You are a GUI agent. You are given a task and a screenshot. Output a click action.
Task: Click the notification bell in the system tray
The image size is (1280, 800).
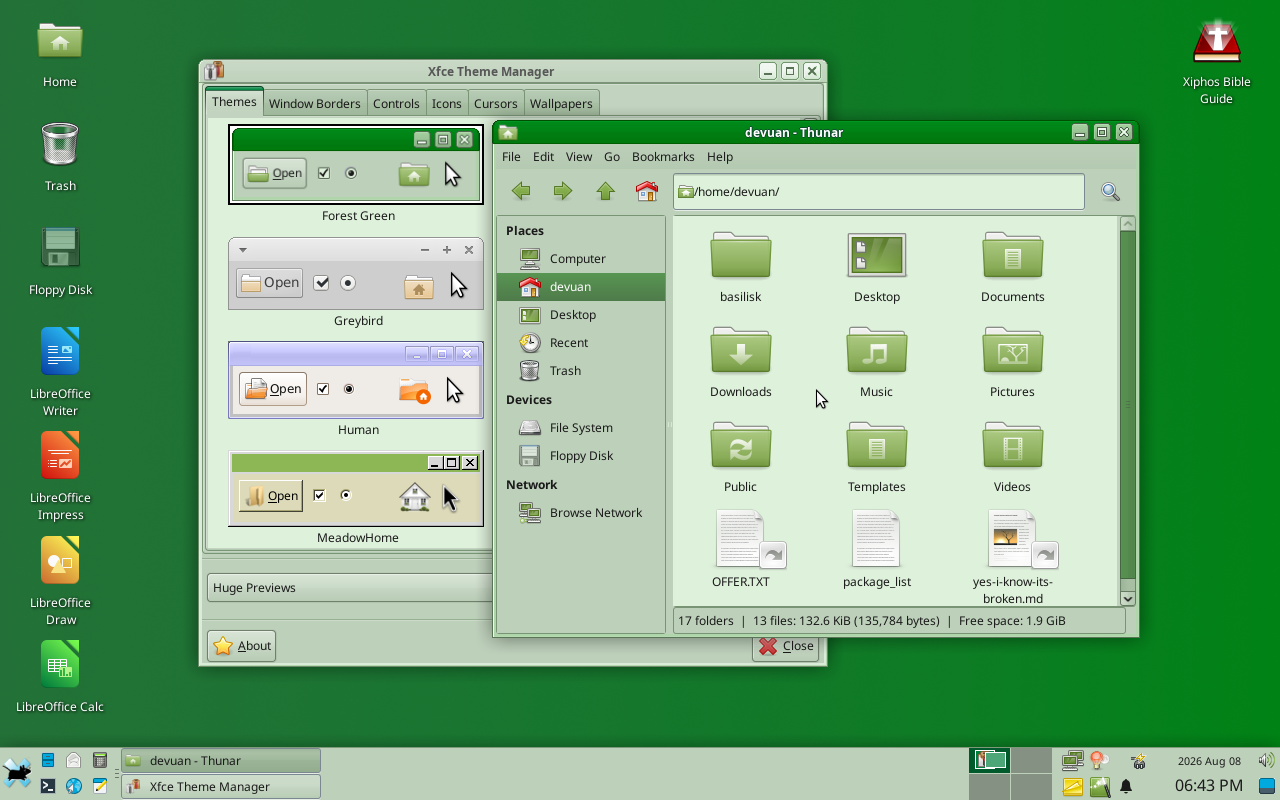tap(1126, 787)
